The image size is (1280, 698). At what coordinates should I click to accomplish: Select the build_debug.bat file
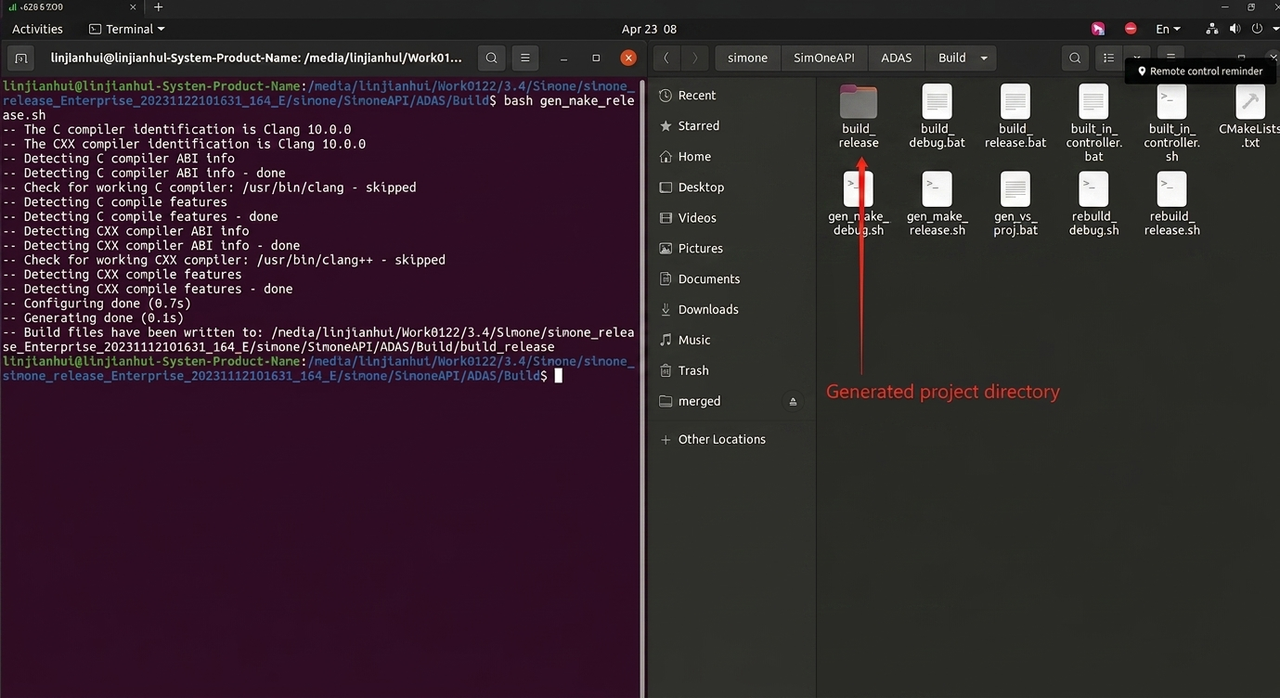pos(937,117)
